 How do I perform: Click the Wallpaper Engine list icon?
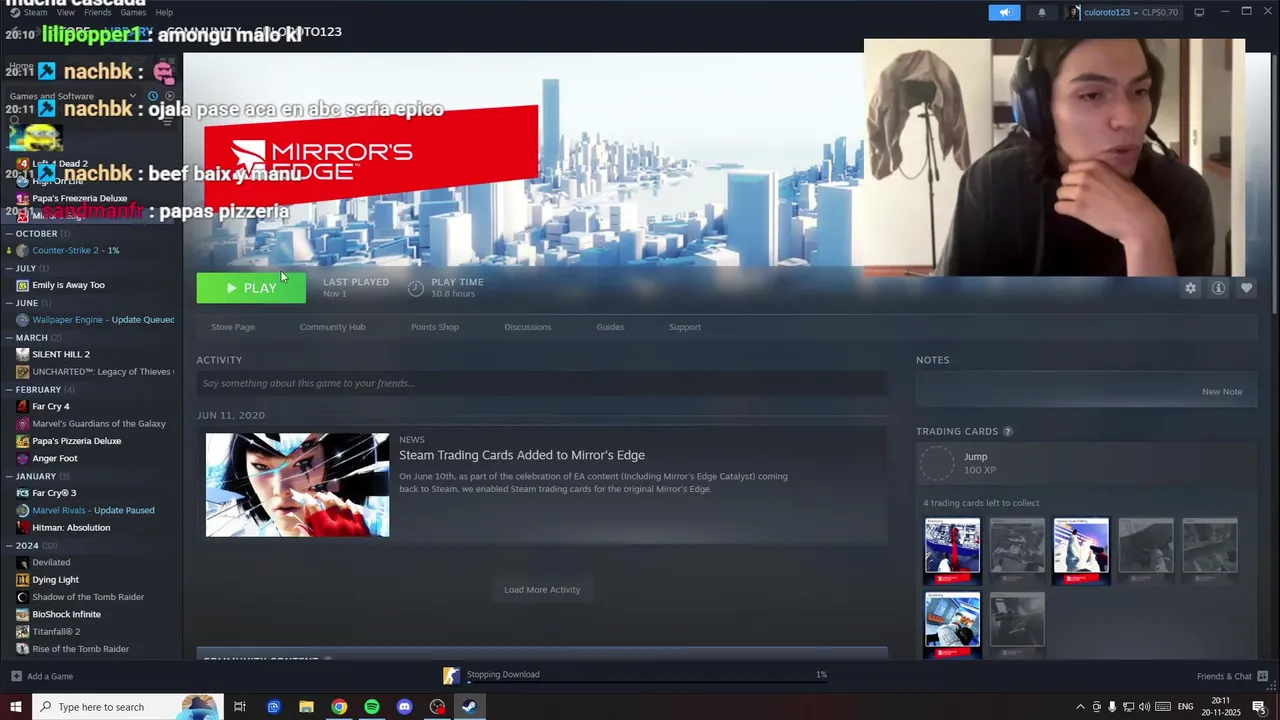coord(22,320)
